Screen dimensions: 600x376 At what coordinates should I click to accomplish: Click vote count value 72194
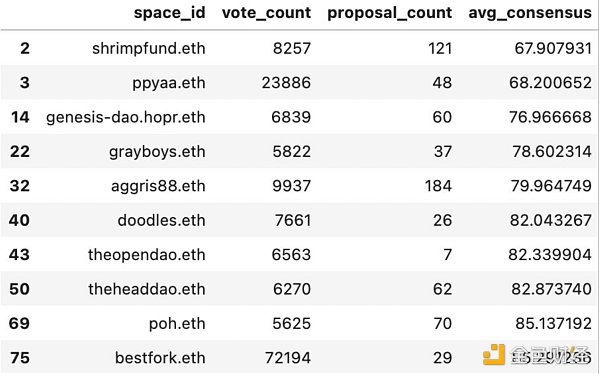pos(288,358)
